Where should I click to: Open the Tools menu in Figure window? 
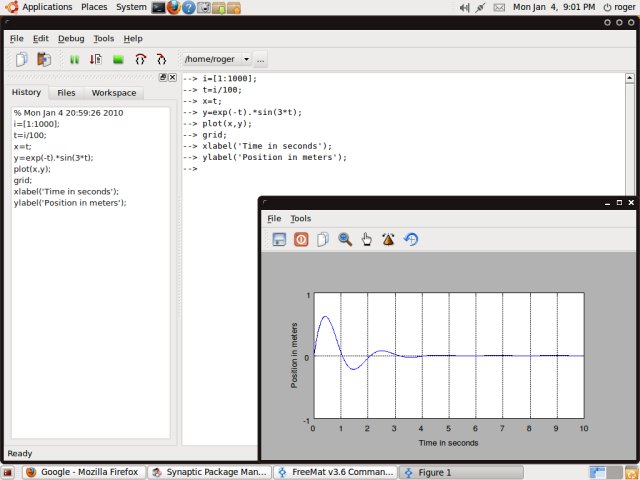300,218
